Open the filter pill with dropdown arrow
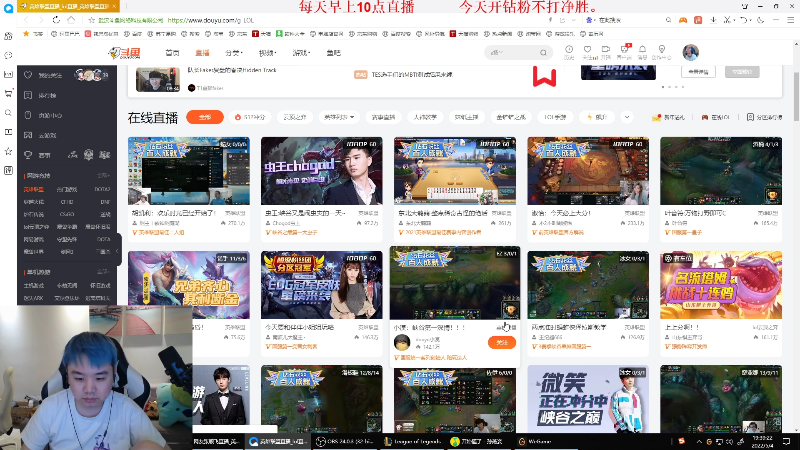This screenshot has height=450, width=800. tap(339, 117)
